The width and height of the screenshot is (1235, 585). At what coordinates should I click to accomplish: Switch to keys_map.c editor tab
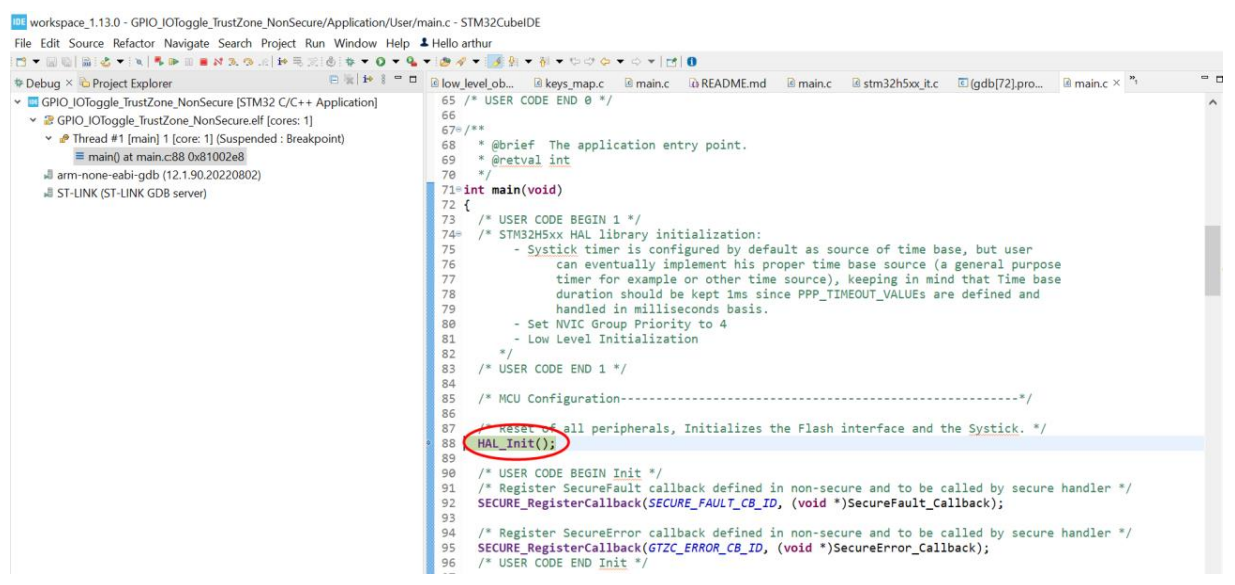(570, 83)
